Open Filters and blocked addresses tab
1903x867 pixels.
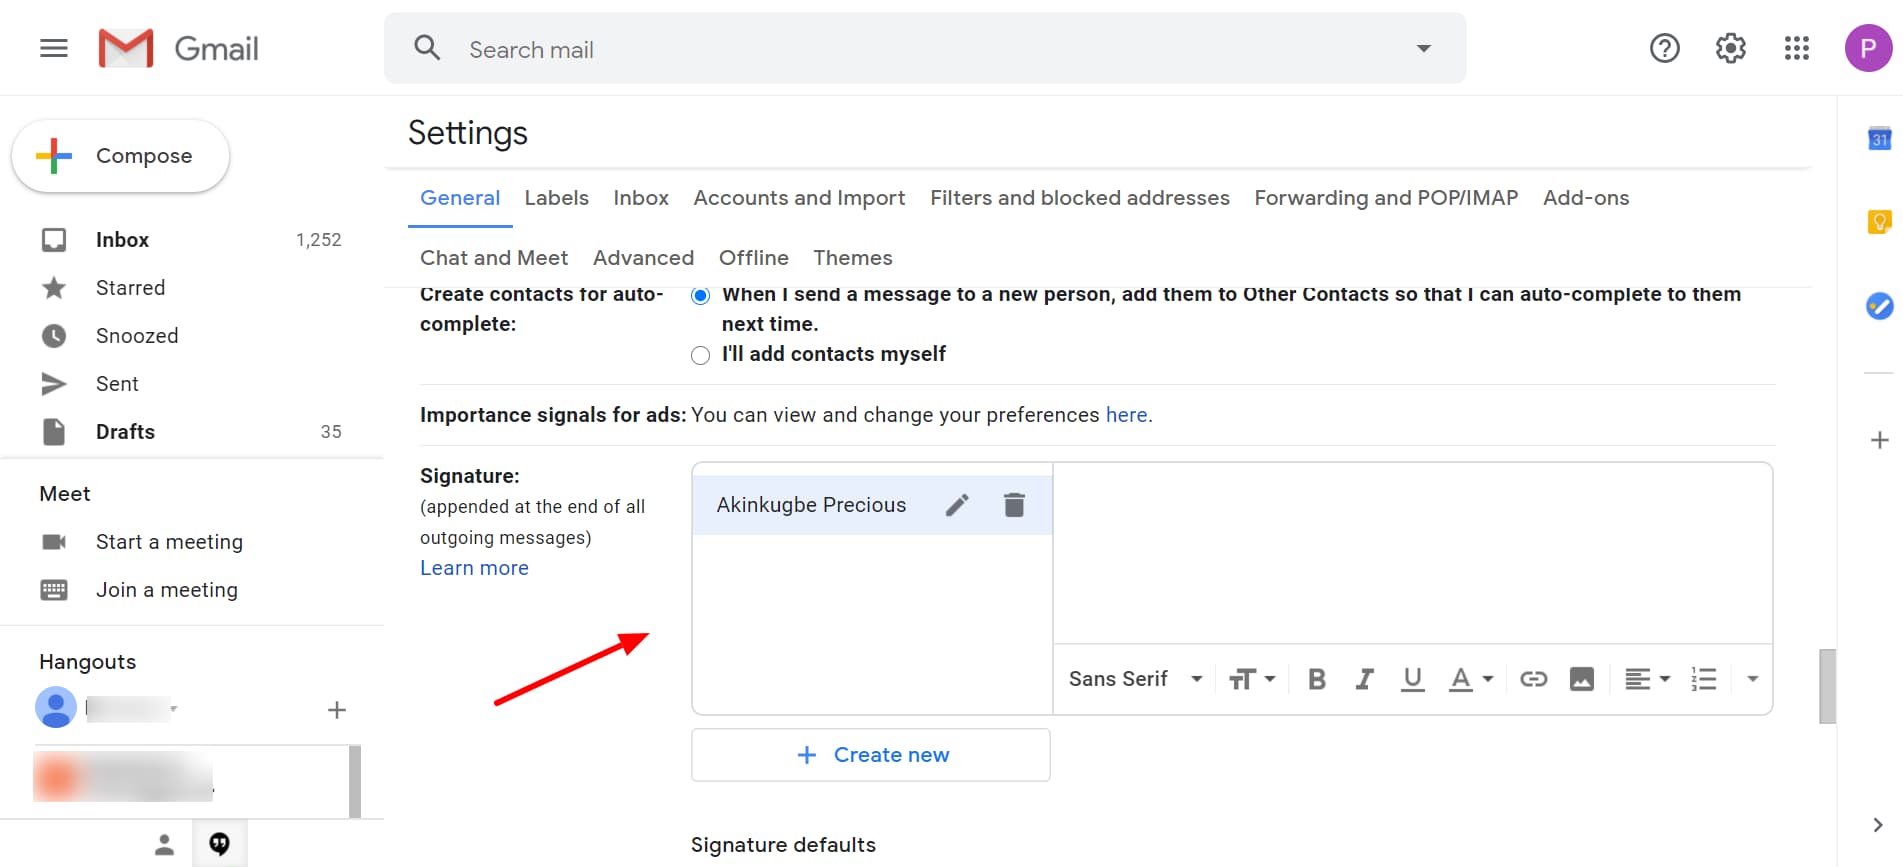1079,198
